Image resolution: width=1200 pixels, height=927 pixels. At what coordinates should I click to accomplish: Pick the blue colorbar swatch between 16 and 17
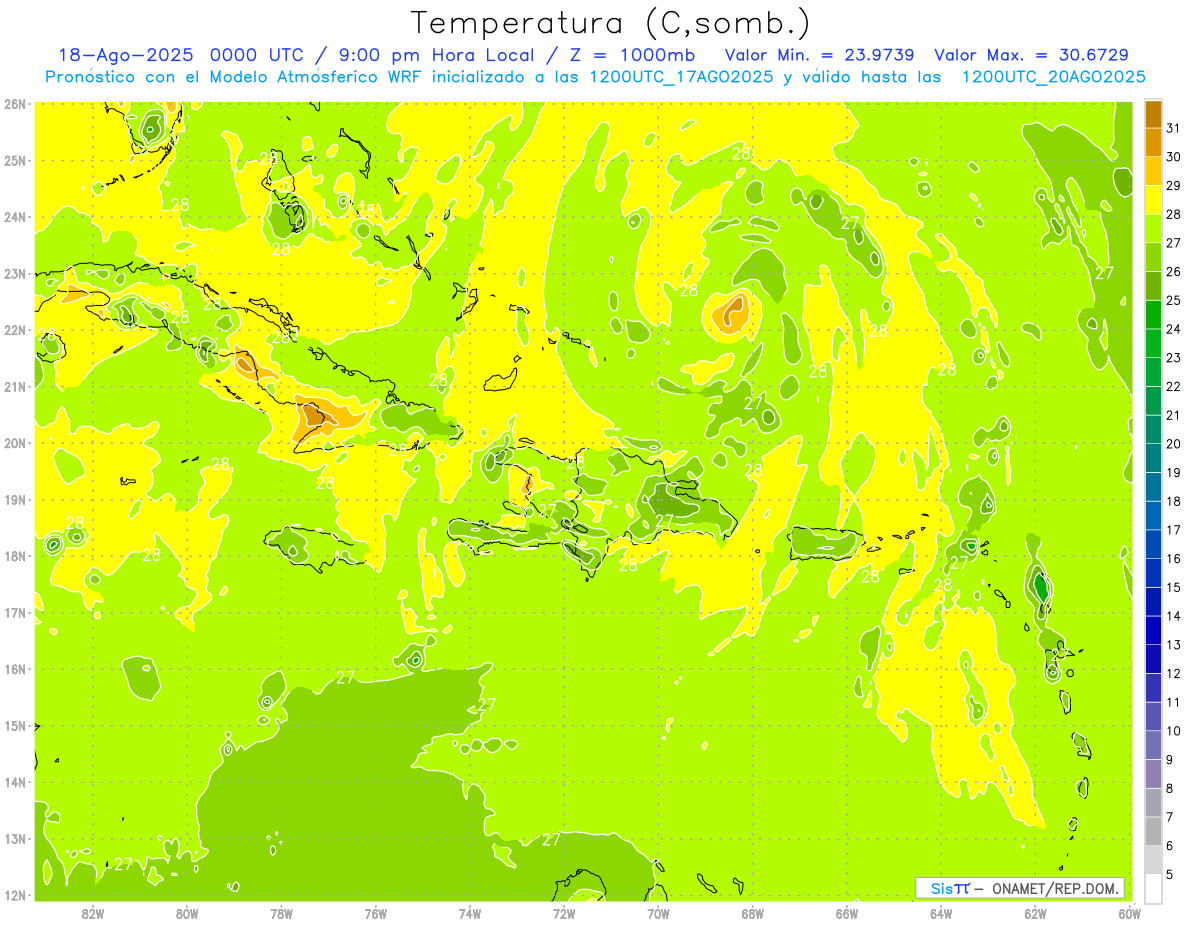pos(1153,544)
